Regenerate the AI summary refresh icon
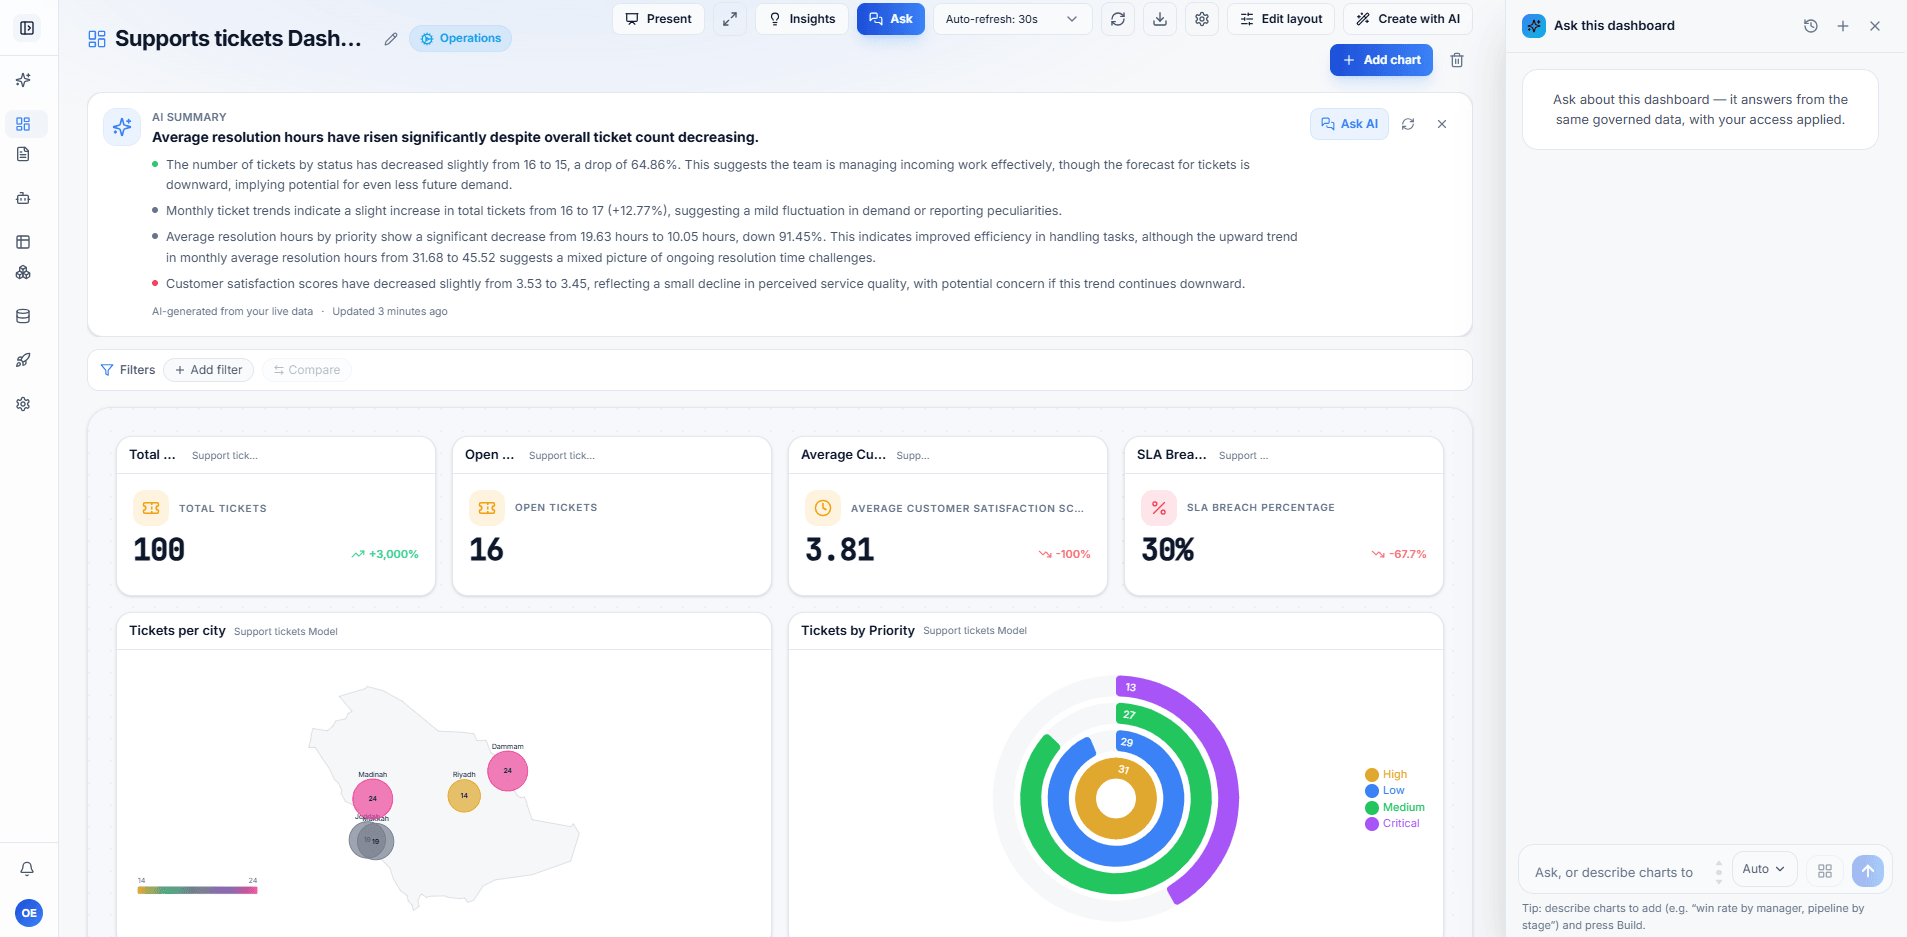This screenshot has height=937, width=1907. [1408, 124]
